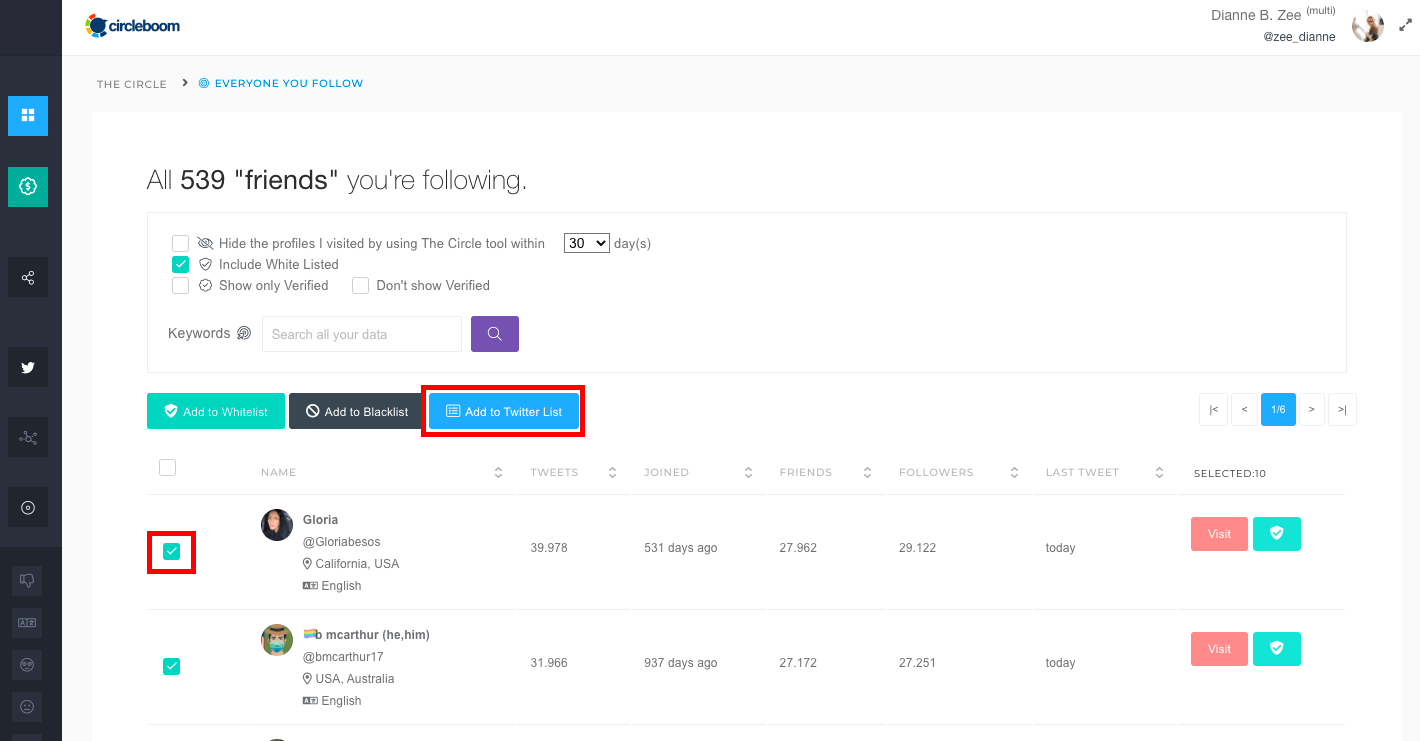The image size is (1420, 741).
Task: Uncheck Include White Listed
Action: click(180, 264)
